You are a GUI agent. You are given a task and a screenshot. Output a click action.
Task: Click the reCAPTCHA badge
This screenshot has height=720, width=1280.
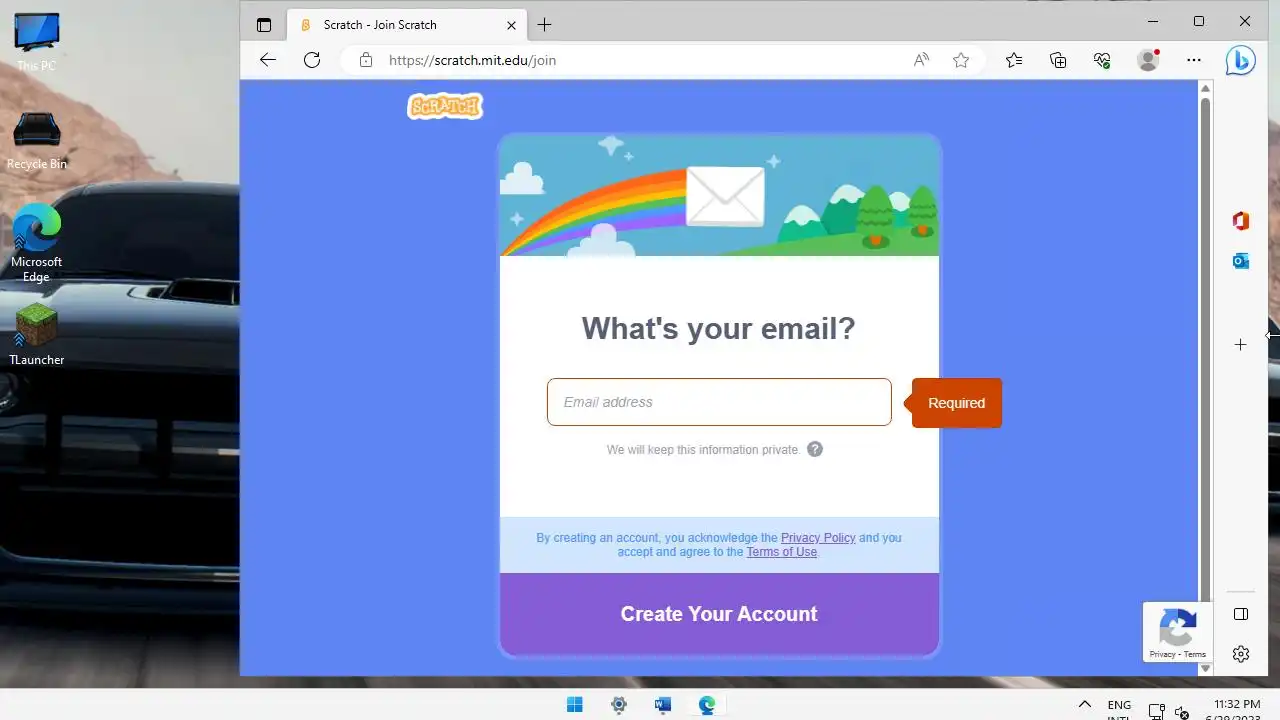pyautogui.click(x=1178, y=632)
